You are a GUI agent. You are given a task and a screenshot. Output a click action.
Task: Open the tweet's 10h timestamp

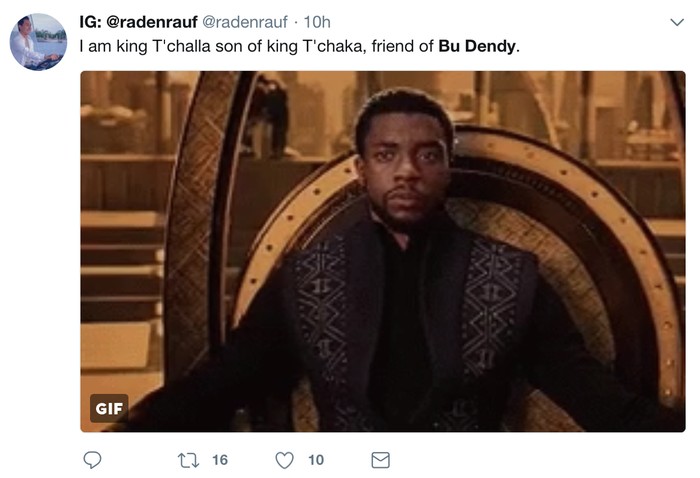(x=317, y=22)
